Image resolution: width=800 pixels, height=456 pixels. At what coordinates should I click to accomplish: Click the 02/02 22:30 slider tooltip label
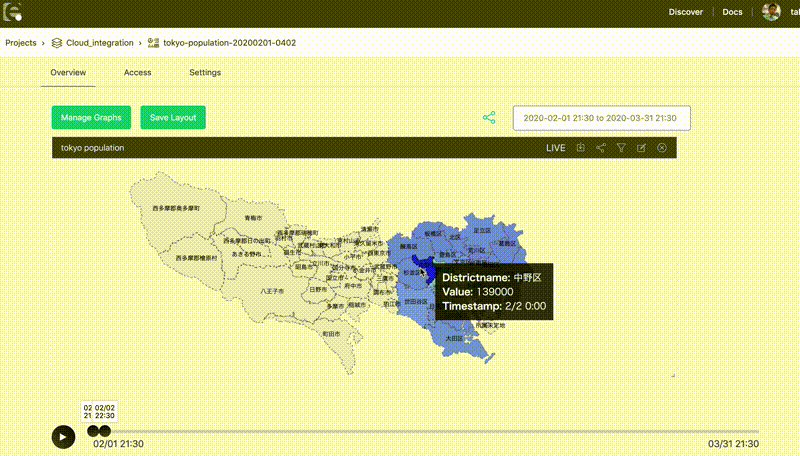105,412
